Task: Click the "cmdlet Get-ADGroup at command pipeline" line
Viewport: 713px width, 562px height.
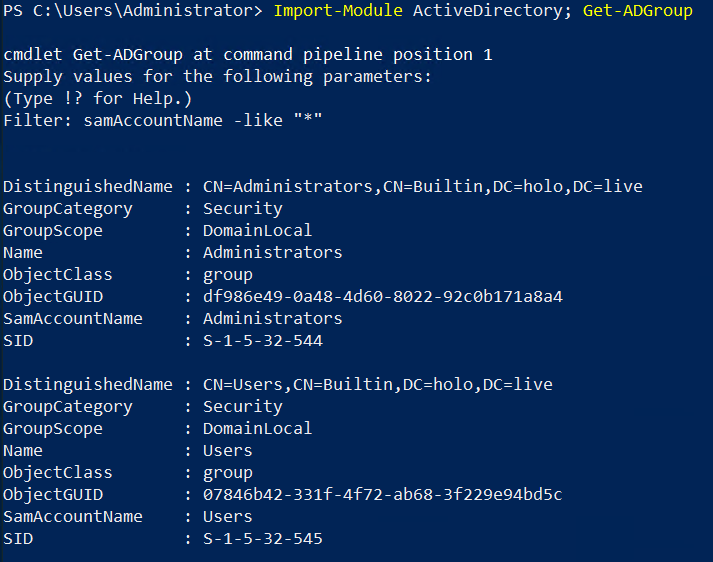Action: pyautogui.click(x=247, y=54)
